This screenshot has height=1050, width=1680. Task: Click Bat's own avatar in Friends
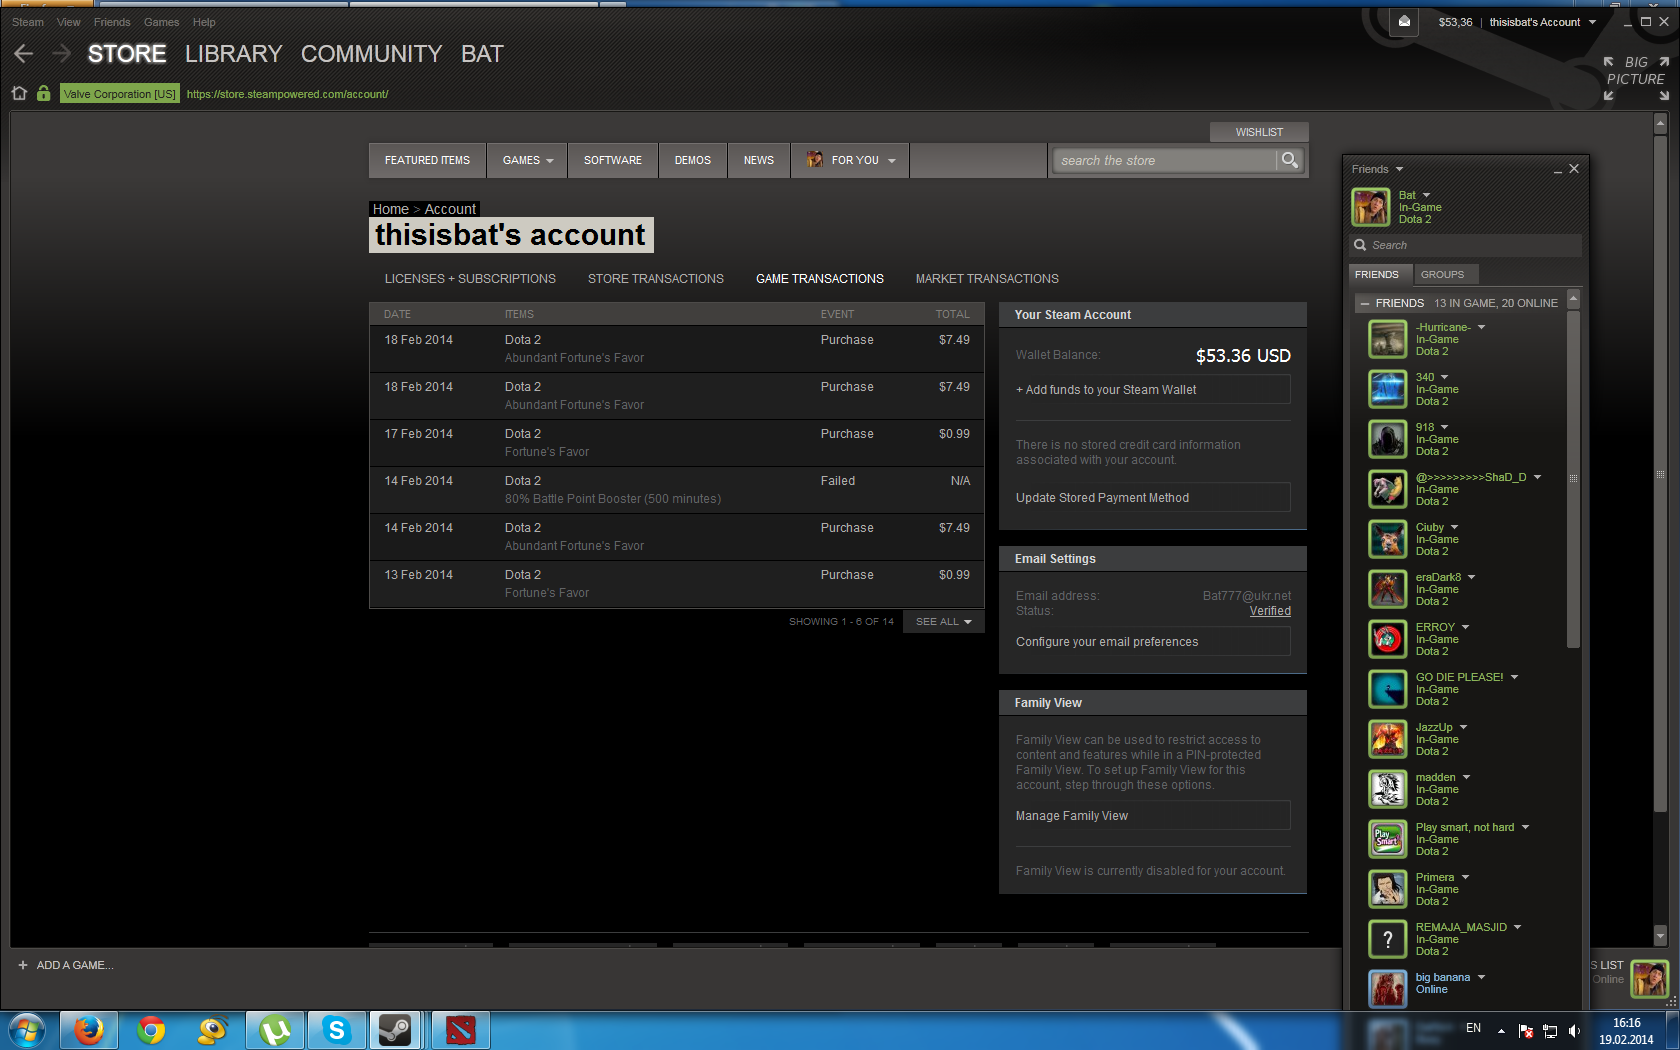(x=1370, y=207)
